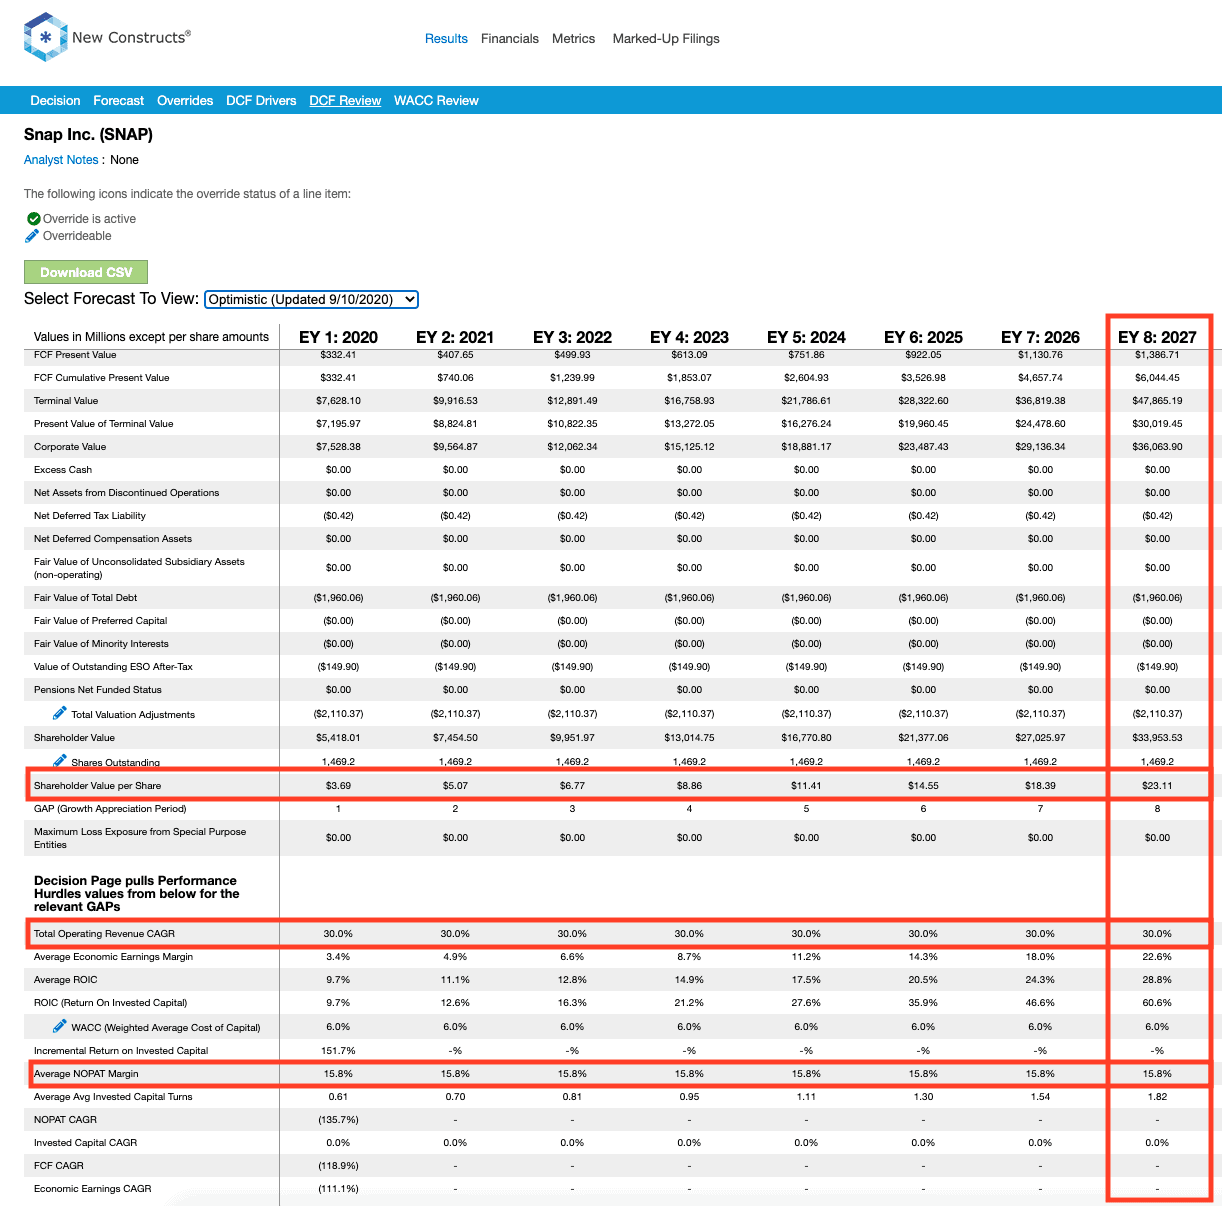This screenshot has width=1222, height=1206.
Task: Click the EY 6: 2025 column header
Action: click(923, 337)
